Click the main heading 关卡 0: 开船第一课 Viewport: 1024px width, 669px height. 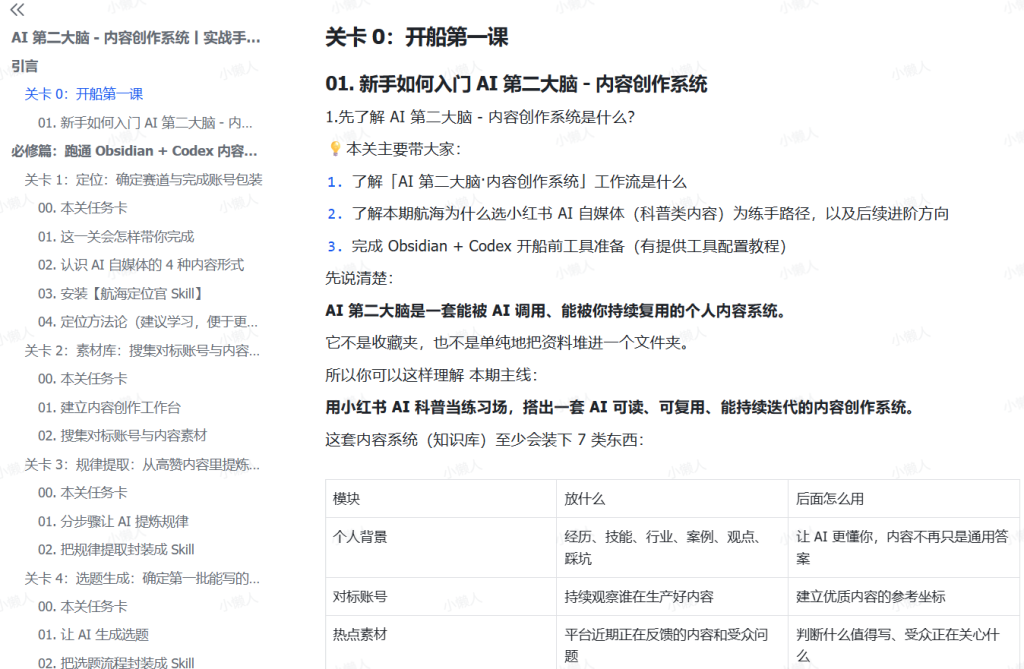point(417,37)
